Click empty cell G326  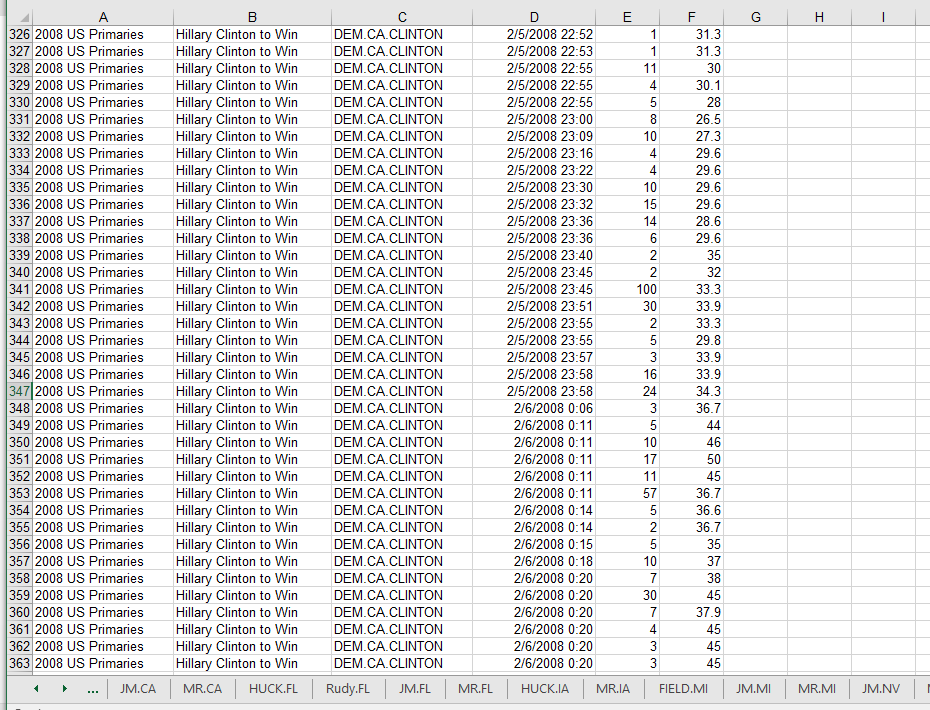tap(755, 34)
